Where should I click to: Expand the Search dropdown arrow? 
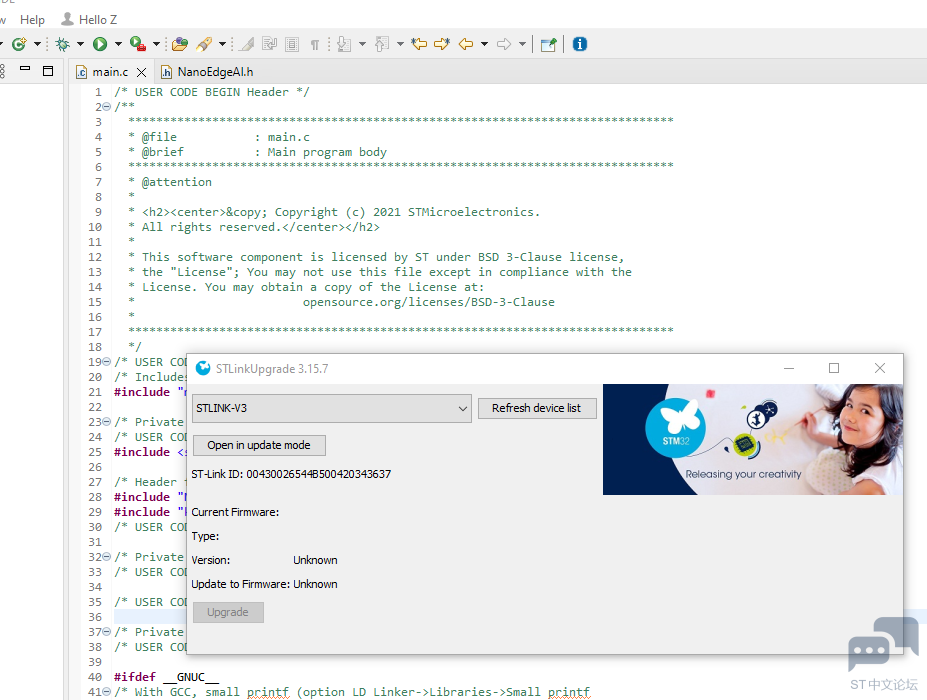[222, 44]
